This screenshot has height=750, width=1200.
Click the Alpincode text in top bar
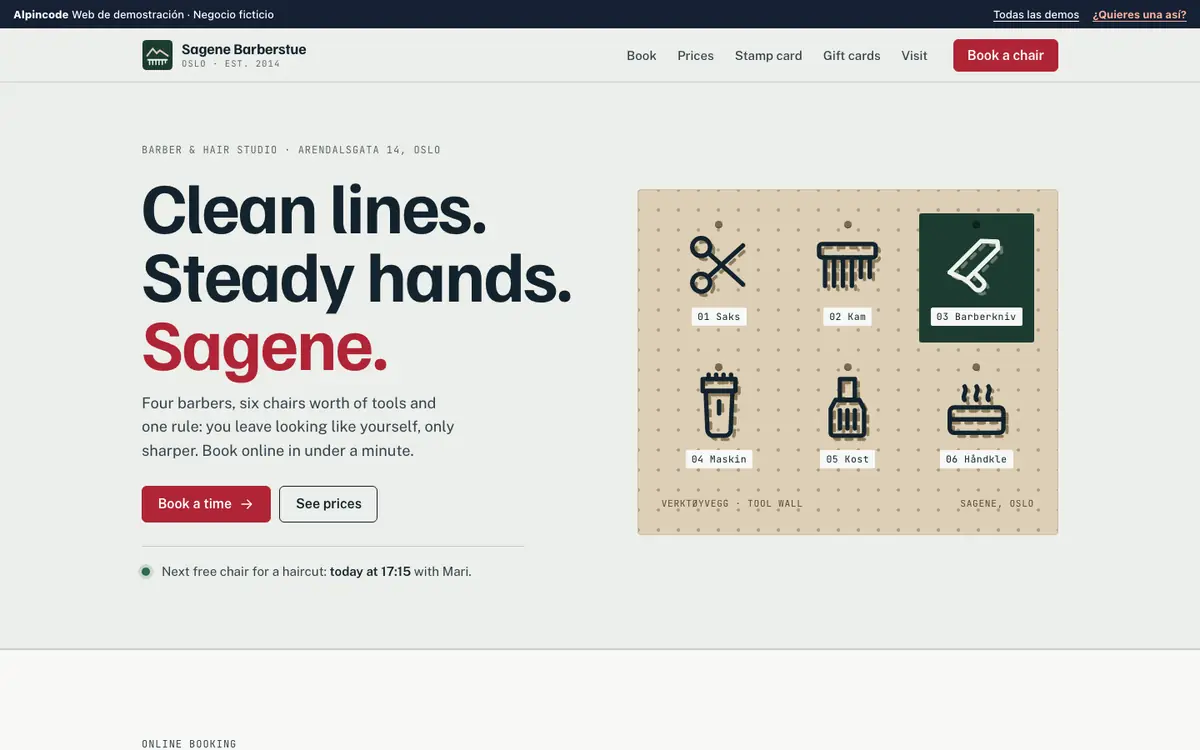41,15
